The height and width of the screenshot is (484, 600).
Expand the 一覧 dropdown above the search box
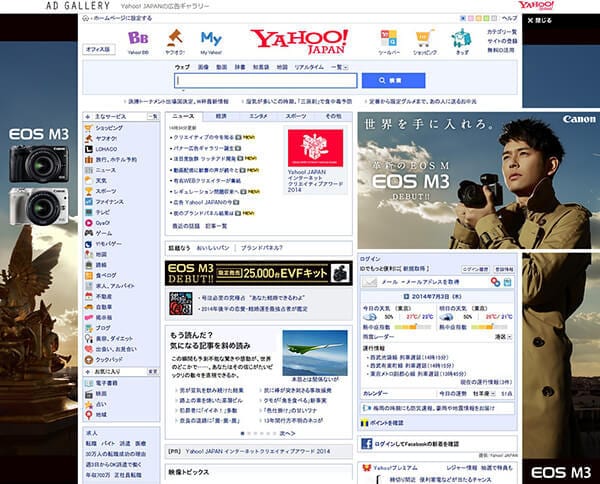(x=339, y=67)
